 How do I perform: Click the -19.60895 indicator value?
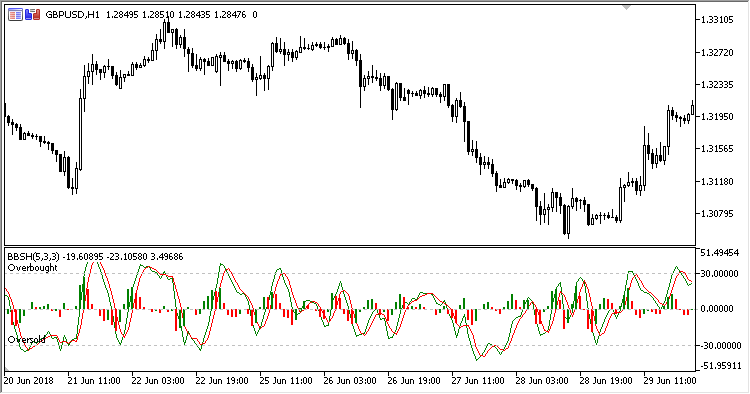(83, 257)
